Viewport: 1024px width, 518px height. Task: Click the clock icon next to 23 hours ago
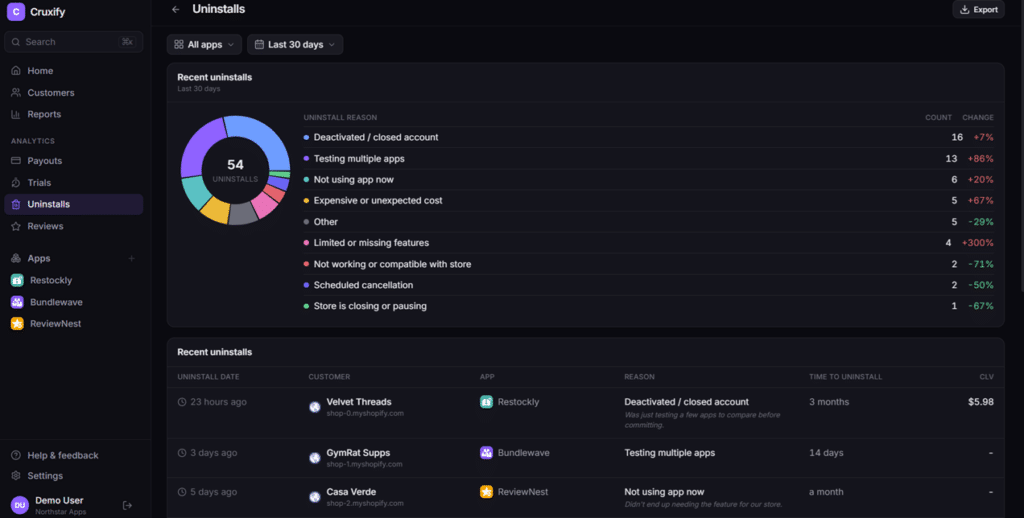(182, 402)
